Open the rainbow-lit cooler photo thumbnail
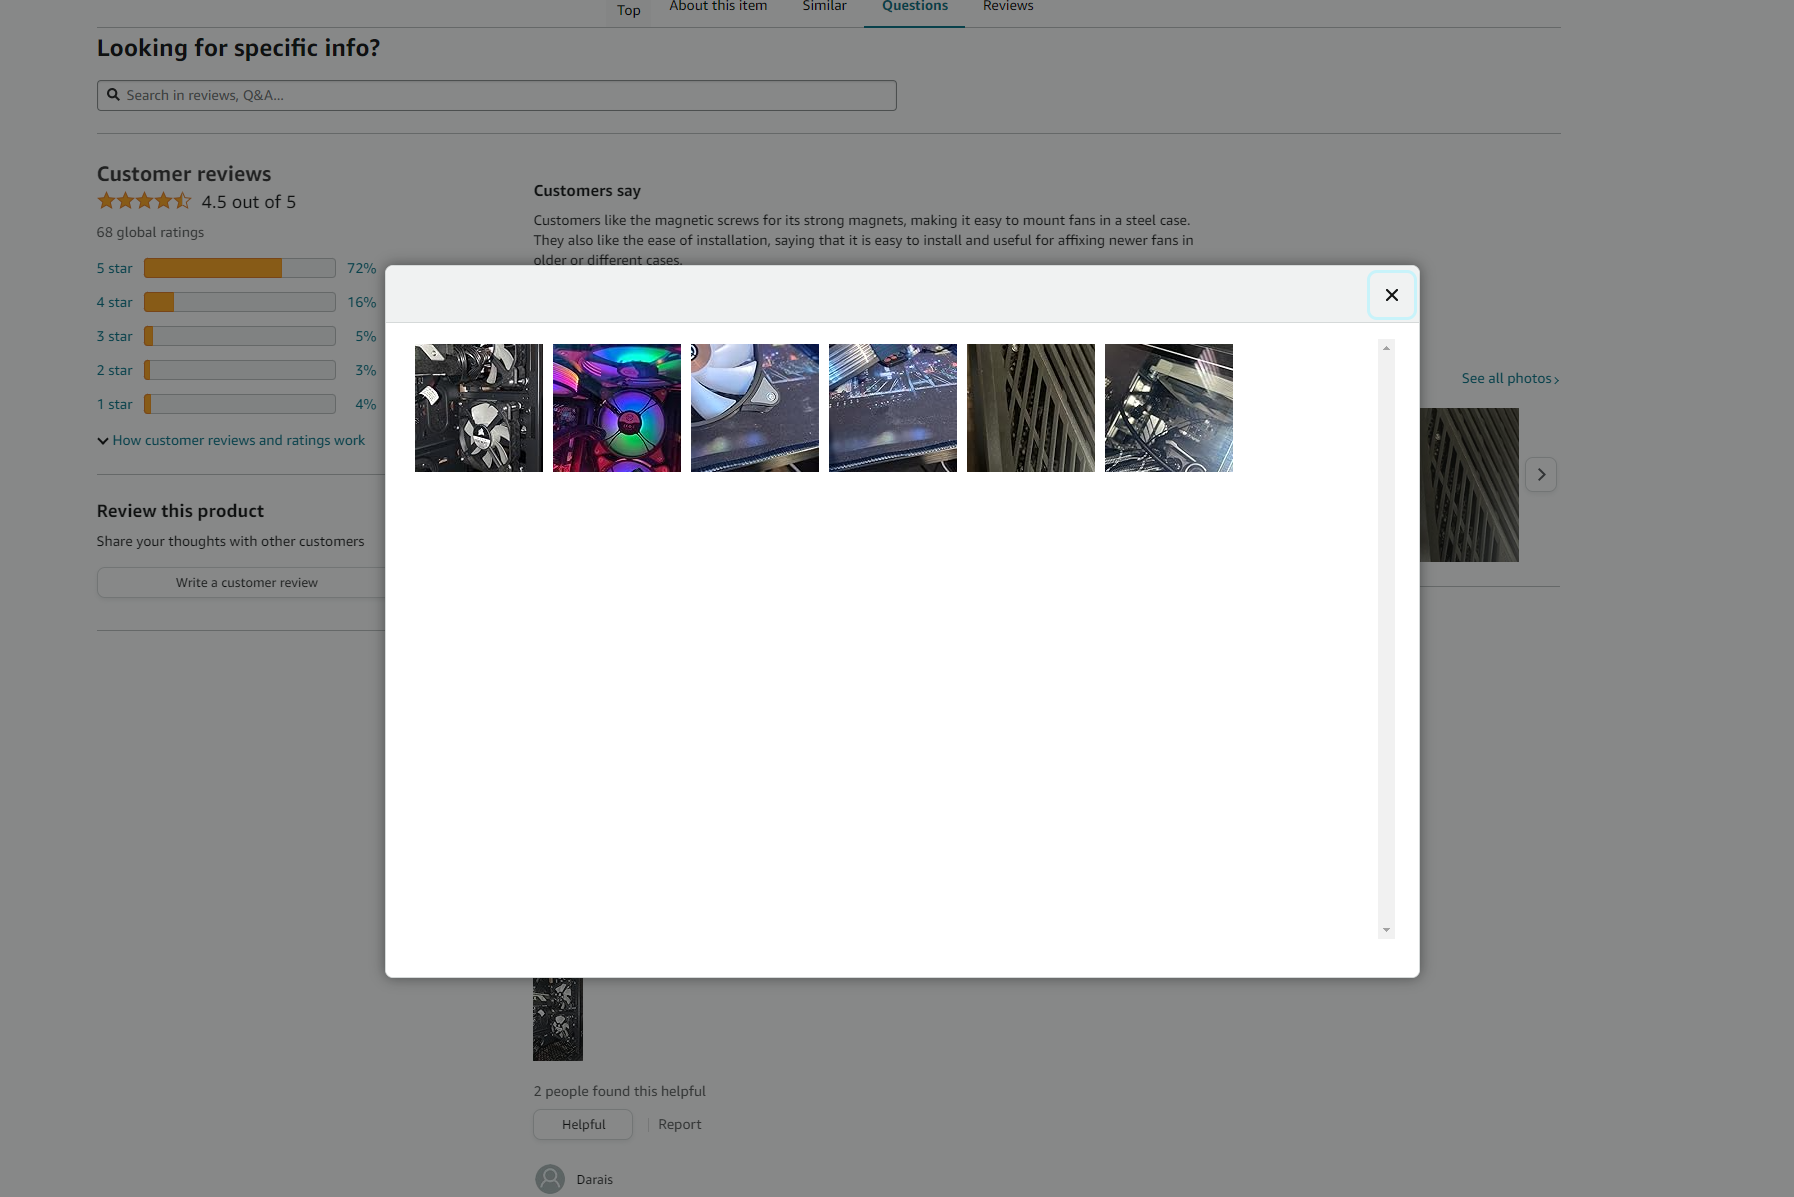 coord(617,407)
